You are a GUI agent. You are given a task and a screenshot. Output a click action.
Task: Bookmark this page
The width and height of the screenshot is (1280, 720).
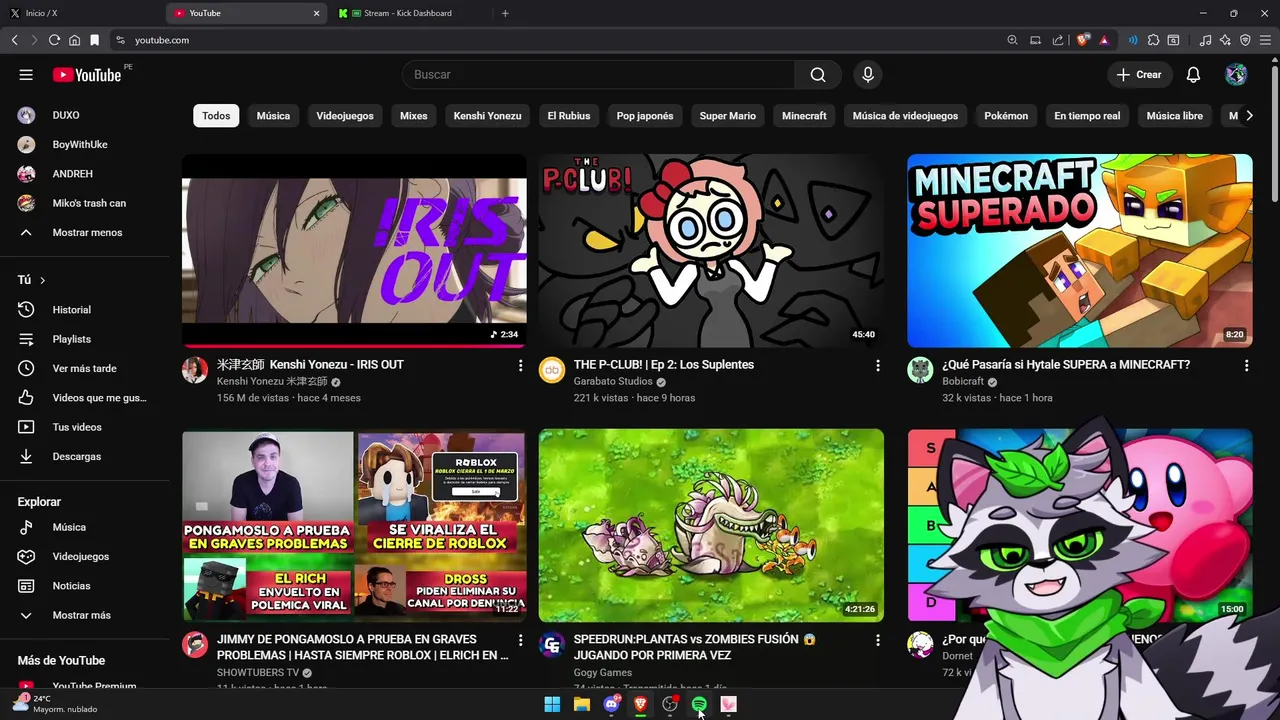[x=94, y=40]
